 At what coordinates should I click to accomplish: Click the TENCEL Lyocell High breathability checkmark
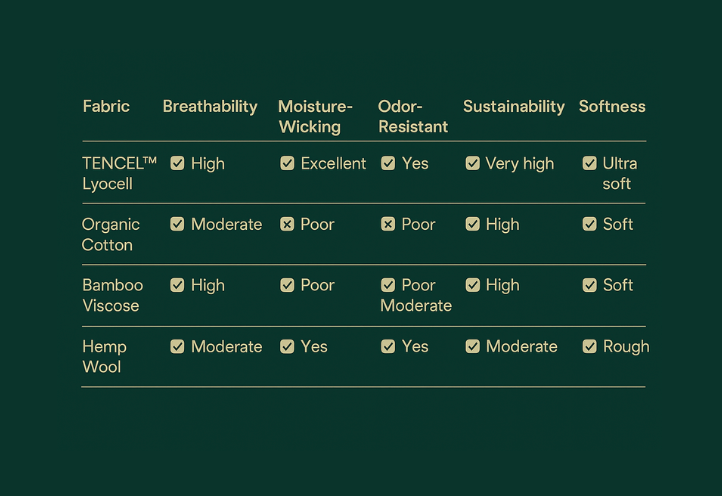point(177,163)
